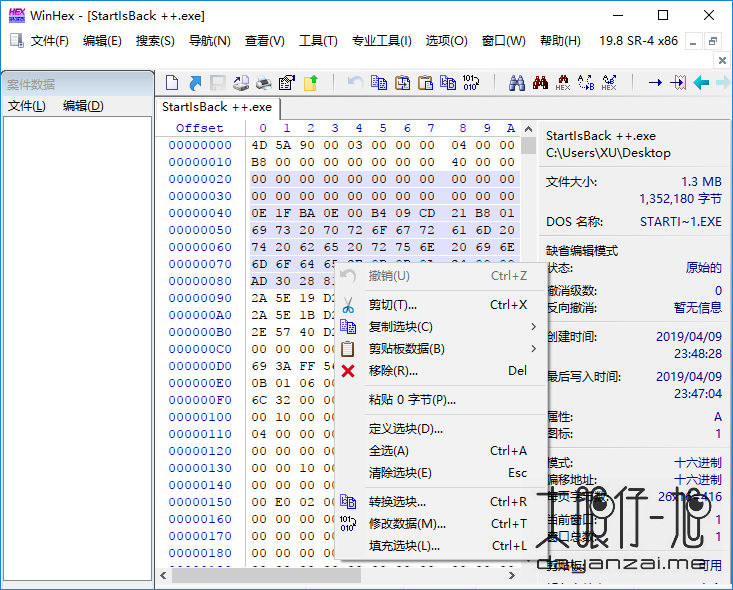Click the WinHex icon beside the File menu
The height and width of the screenshot is (590, 733).
tap(17, 41)
